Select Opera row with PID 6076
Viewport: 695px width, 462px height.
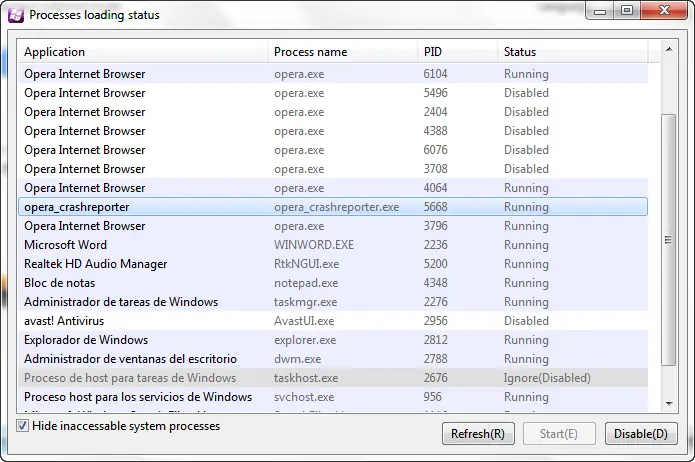coord(333,150)
